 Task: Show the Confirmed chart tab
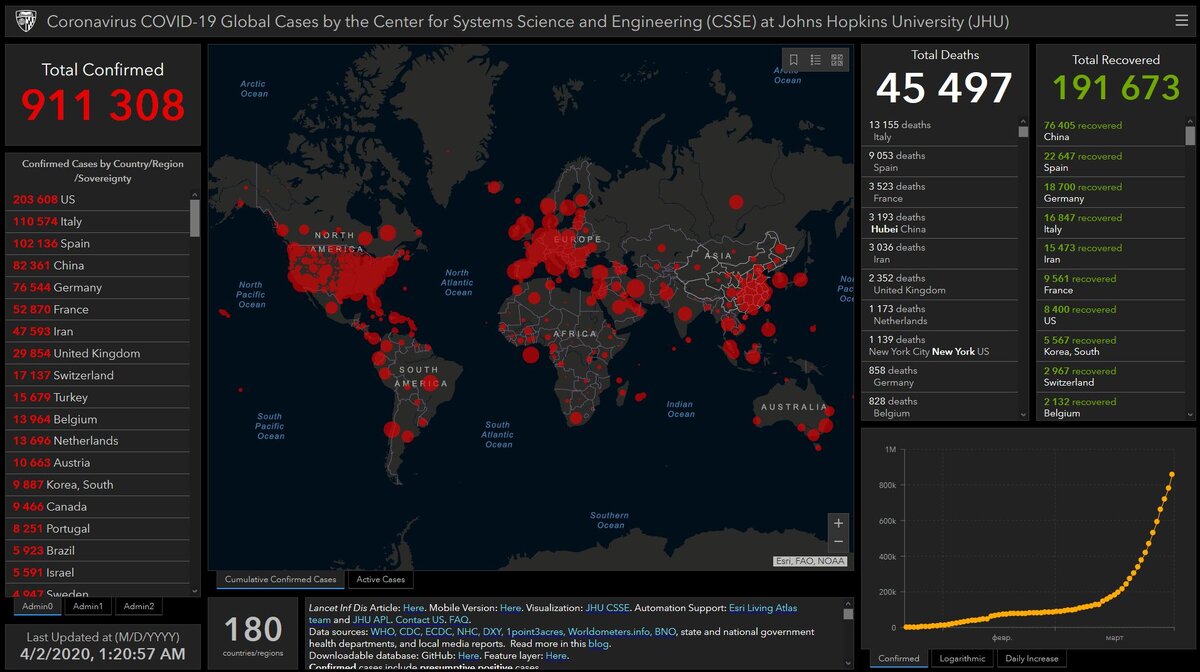[899, 658]
